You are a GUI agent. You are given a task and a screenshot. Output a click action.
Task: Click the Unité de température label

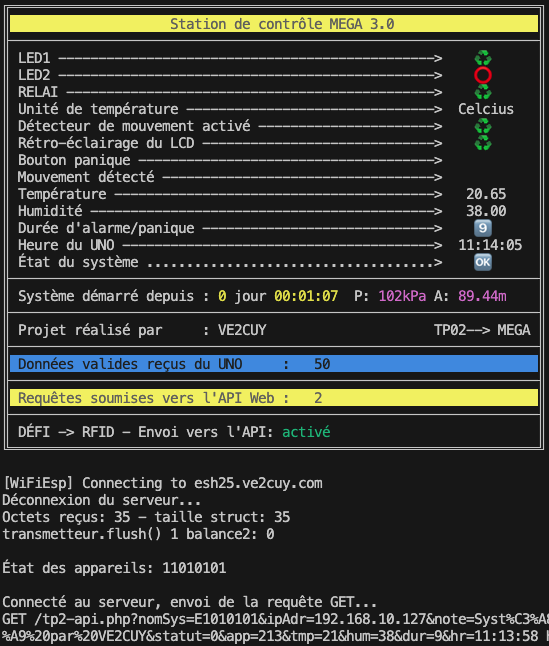pyautogui.click(x=98, y=109)
